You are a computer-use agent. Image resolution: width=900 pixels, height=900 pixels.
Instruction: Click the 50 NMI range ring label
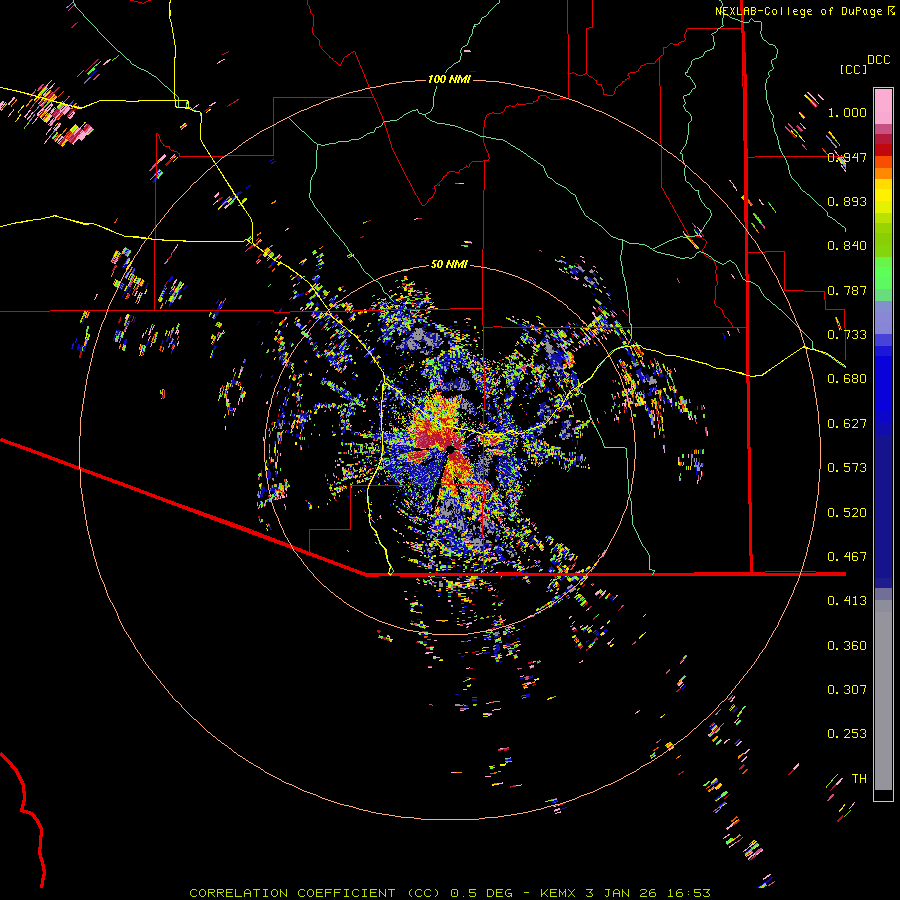pyautogui.click(x=449, y=264)
